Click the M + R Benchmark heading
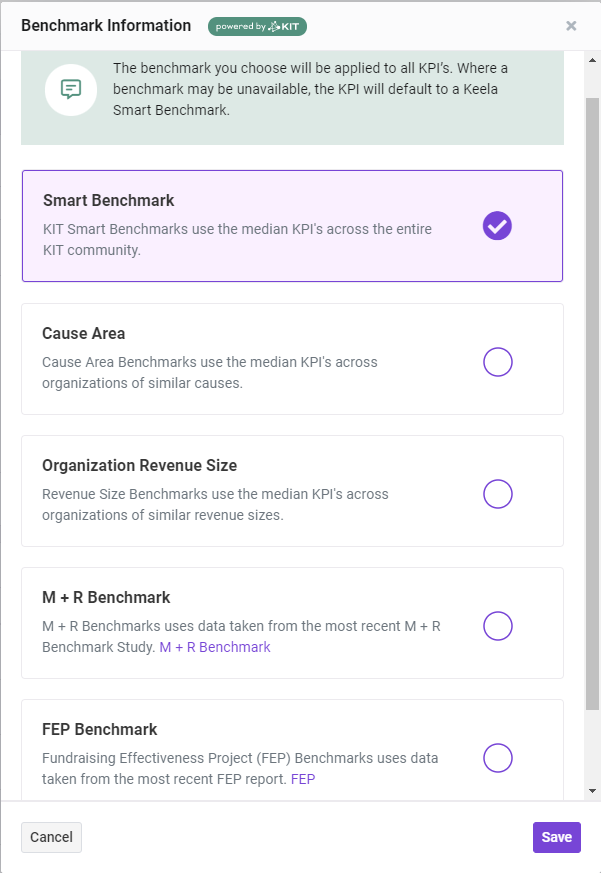Screen dimensions: 601x873 [x=106, y=597]
